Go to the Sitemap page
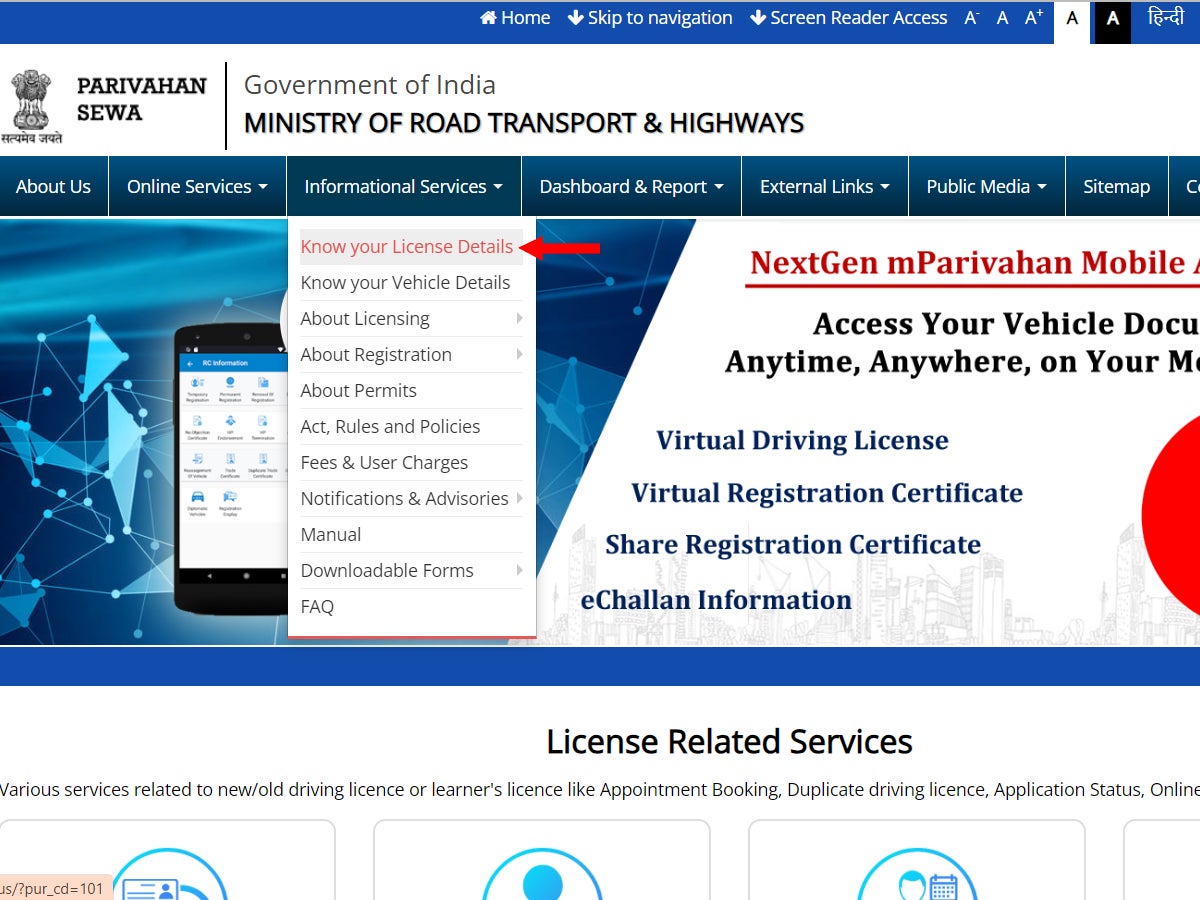The height and width of the screenshot is (900, 1200). pos(1116,187)
